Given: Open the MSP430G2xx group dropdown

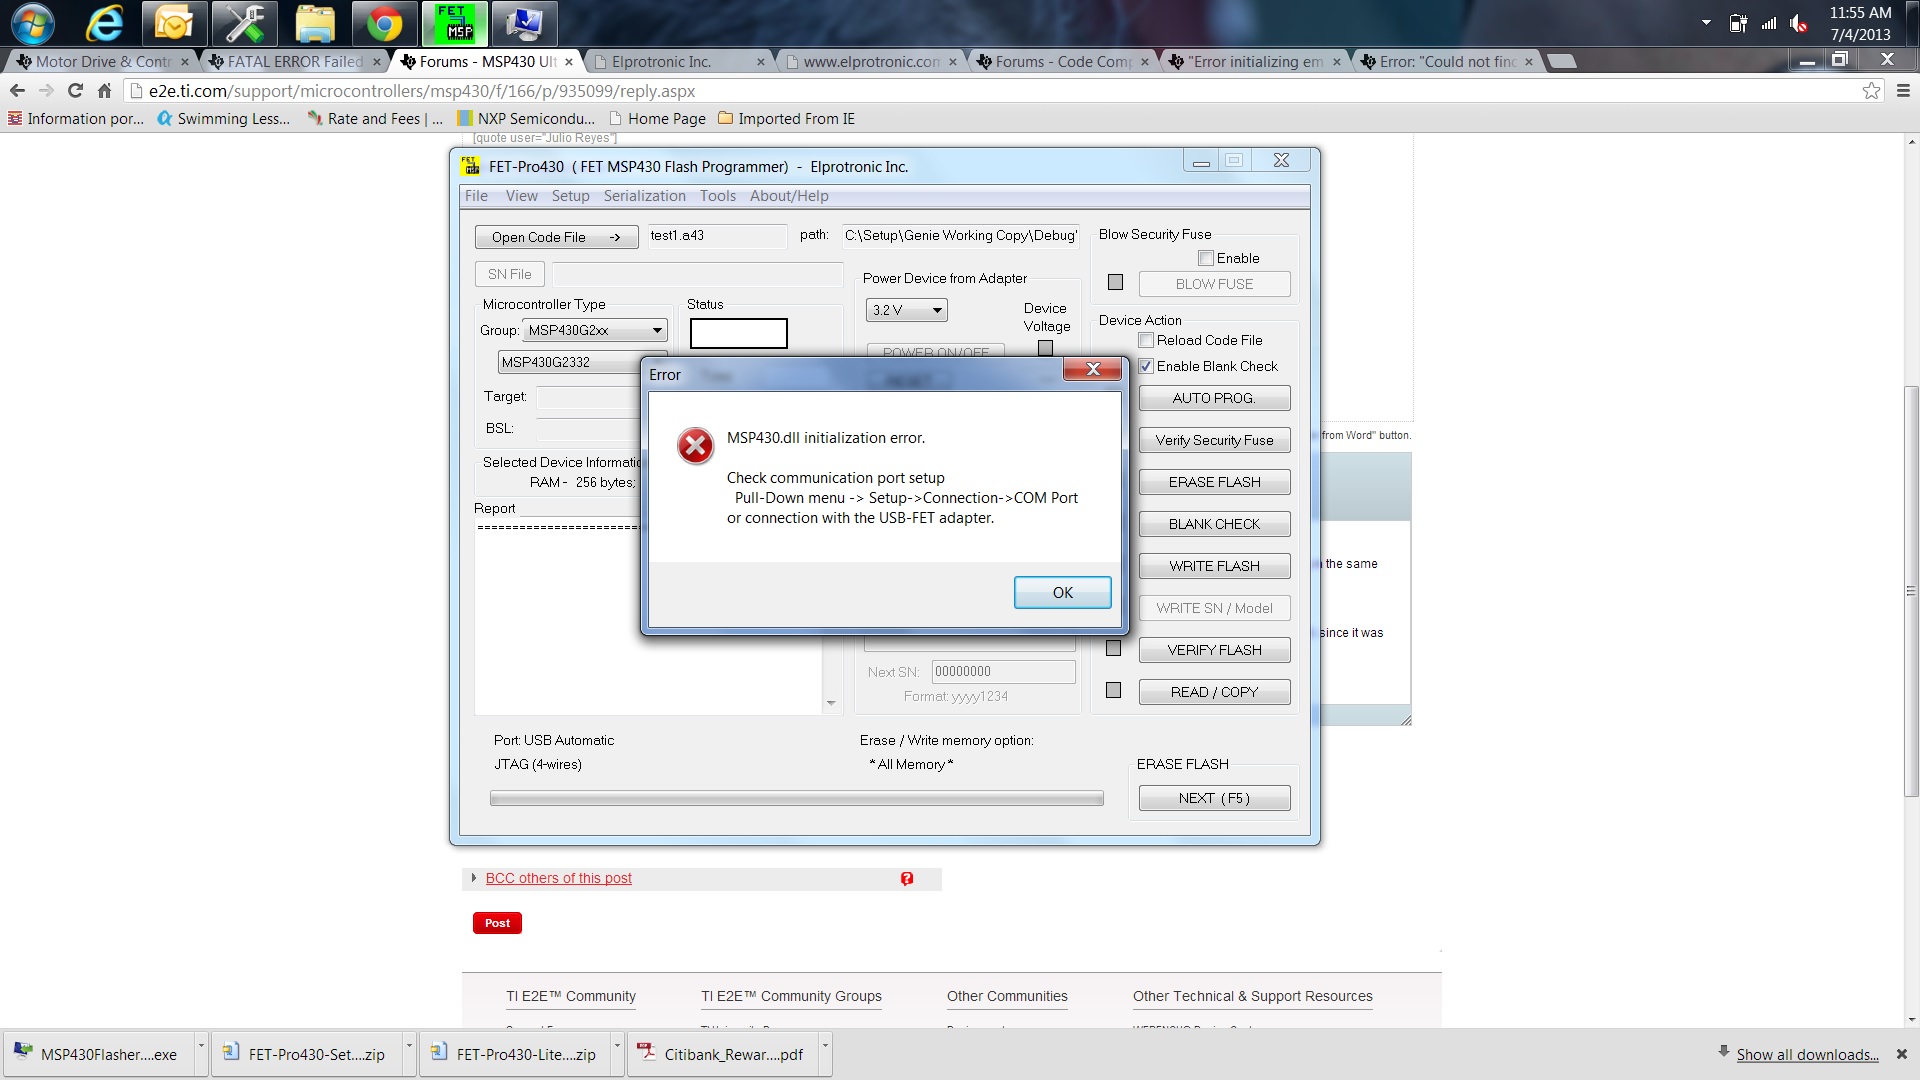Looking at the screenshot, I should click(595, 330).
